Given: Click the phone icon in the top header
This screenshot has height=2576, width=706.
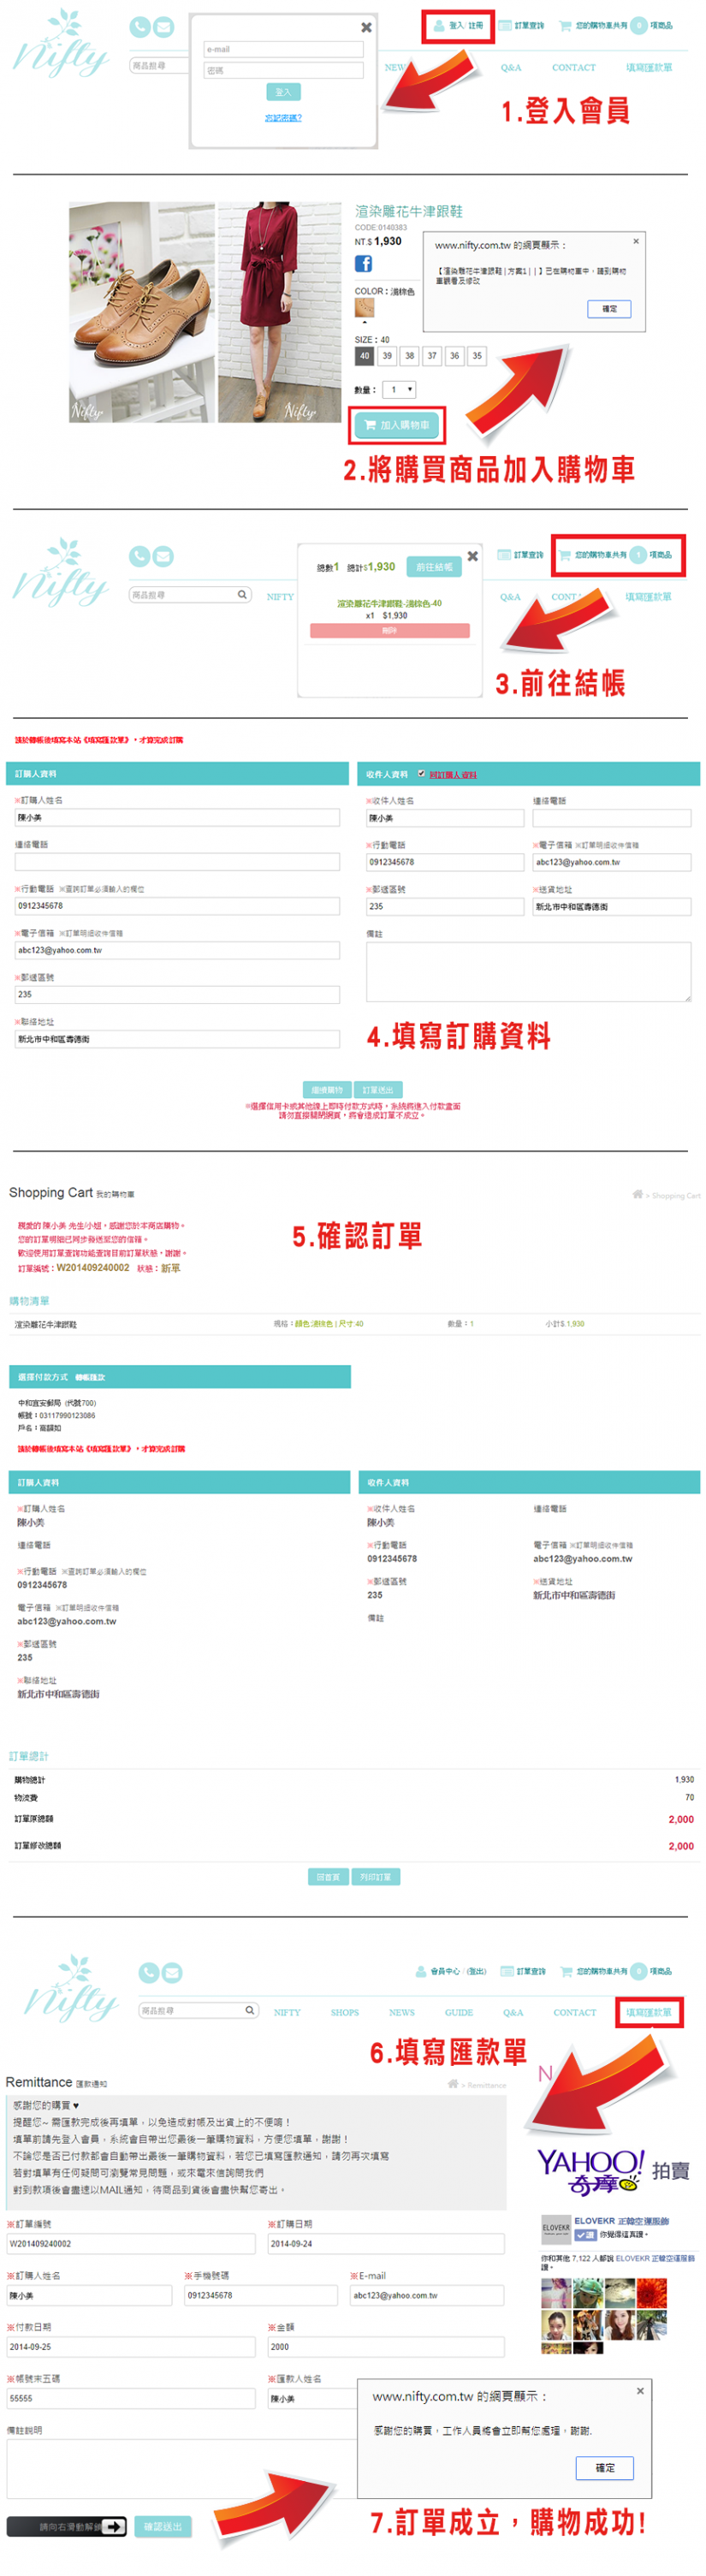Looking at the screenshot, I should pyautogui.click(x=140, y=27).
